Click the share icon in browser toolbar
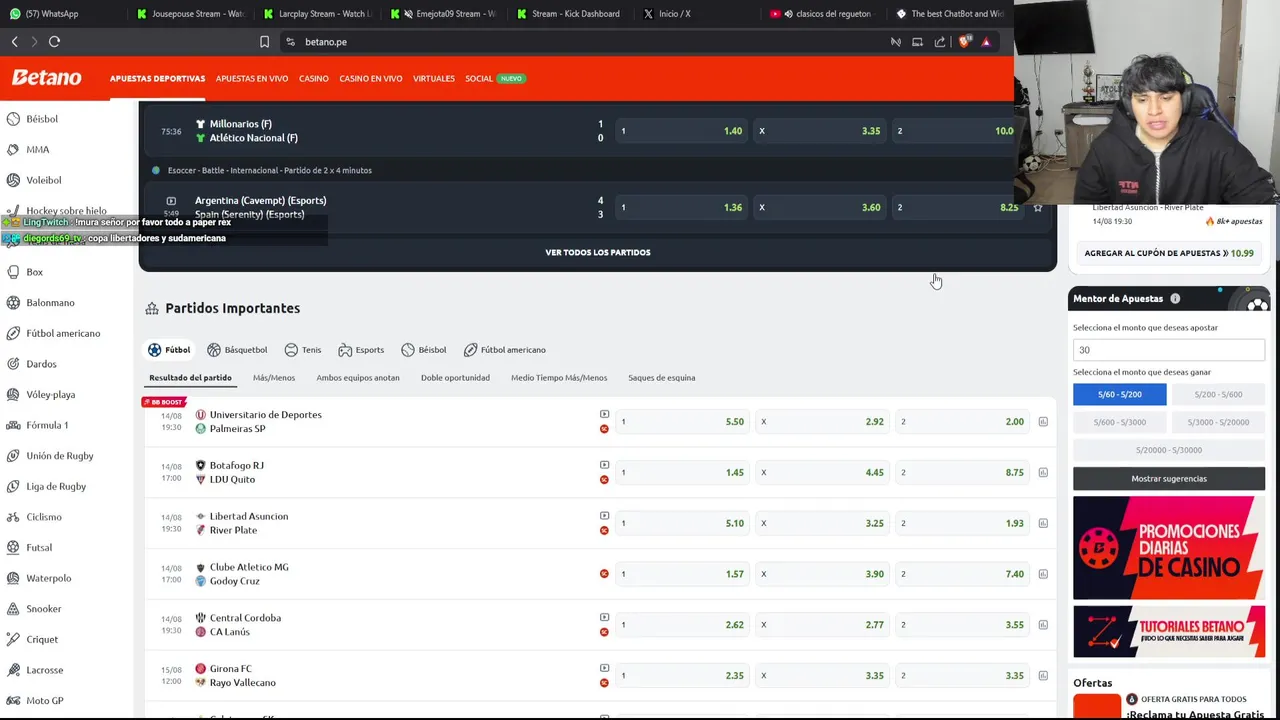Image resolution: width=1280 pixels, height=720 pixels. [x=940, y=42]
